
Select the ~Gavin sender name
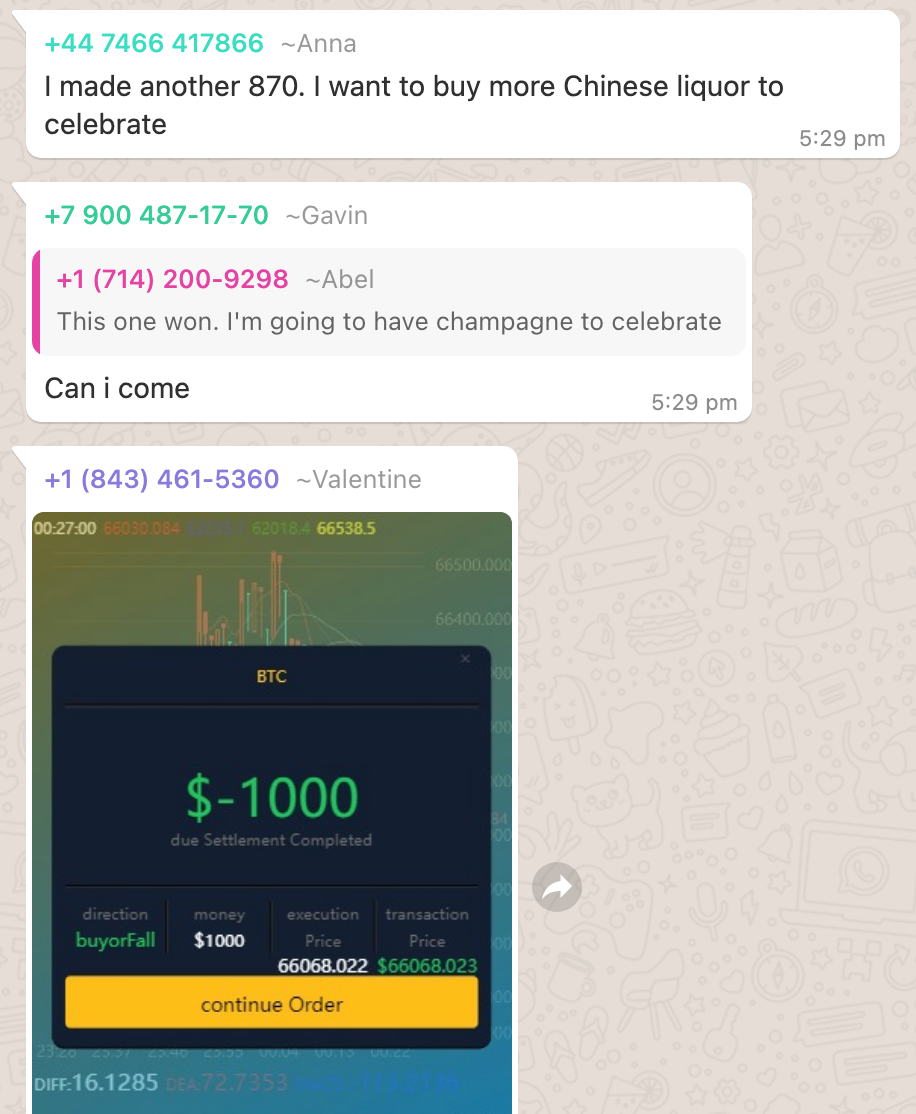tap(327, 216)
